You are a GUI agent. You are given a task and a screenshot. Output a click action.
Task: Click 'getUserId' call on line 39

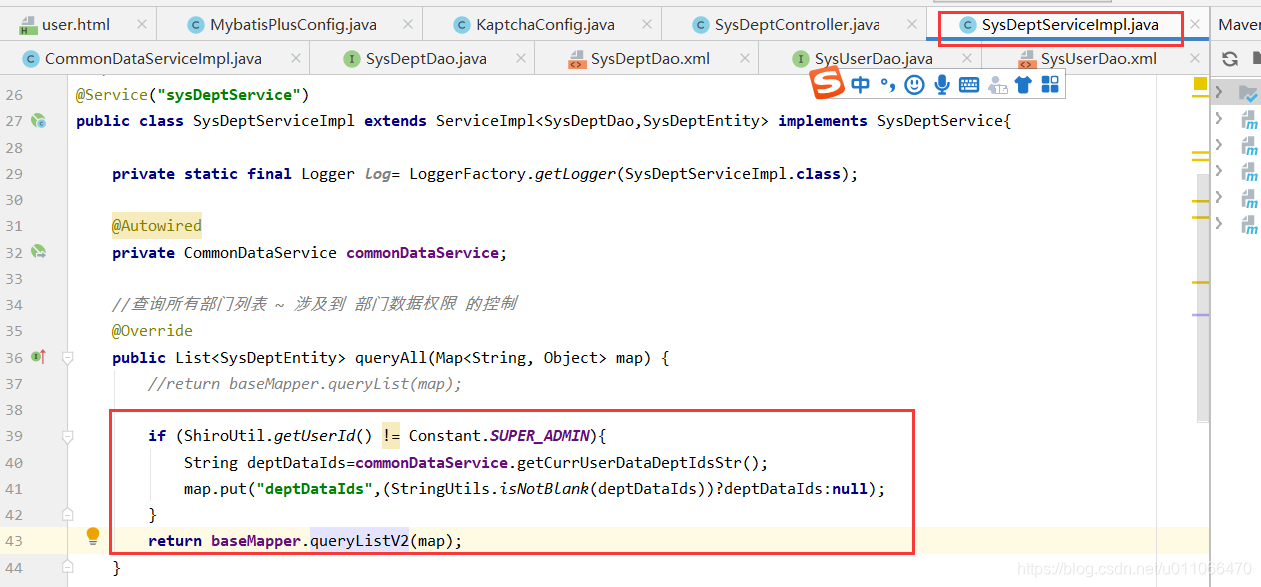coord(314,436)
